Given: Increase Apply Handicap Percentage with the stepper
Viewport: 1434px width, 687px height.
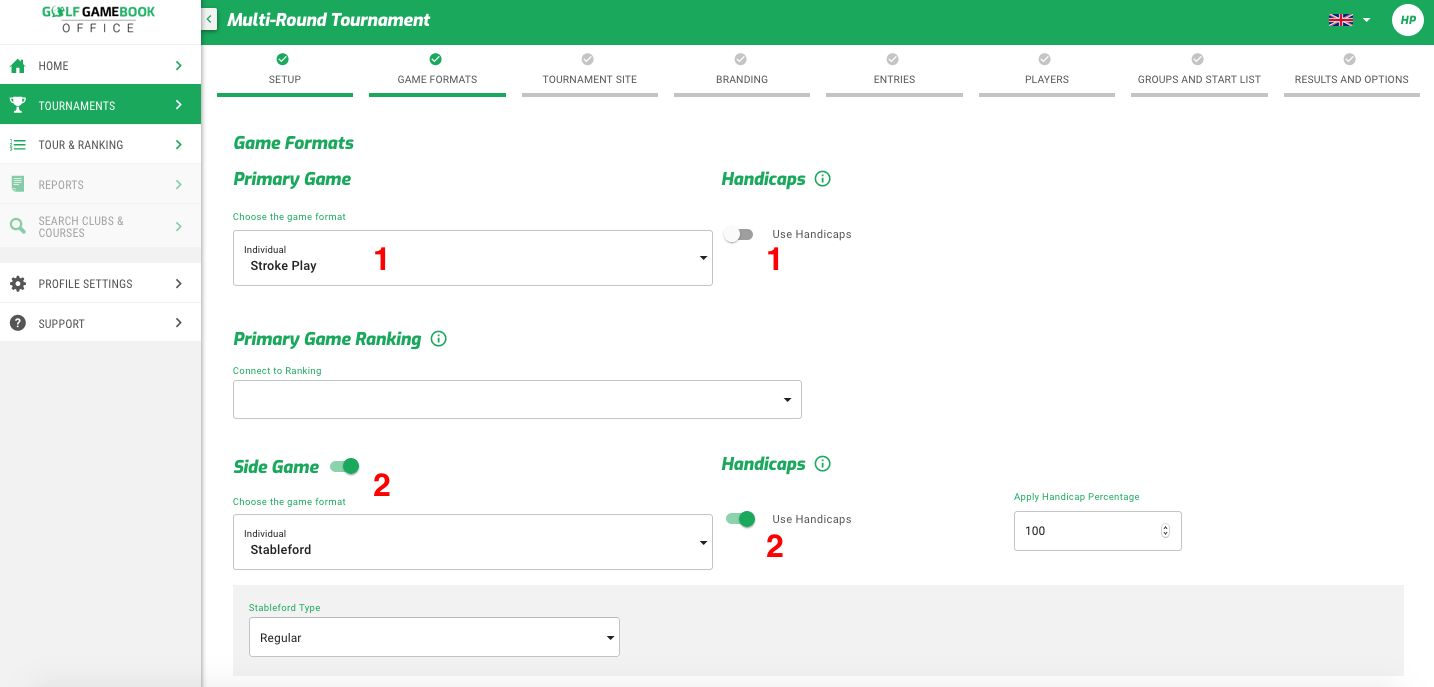Looking at the screenshot, I should pos(1165,526).
